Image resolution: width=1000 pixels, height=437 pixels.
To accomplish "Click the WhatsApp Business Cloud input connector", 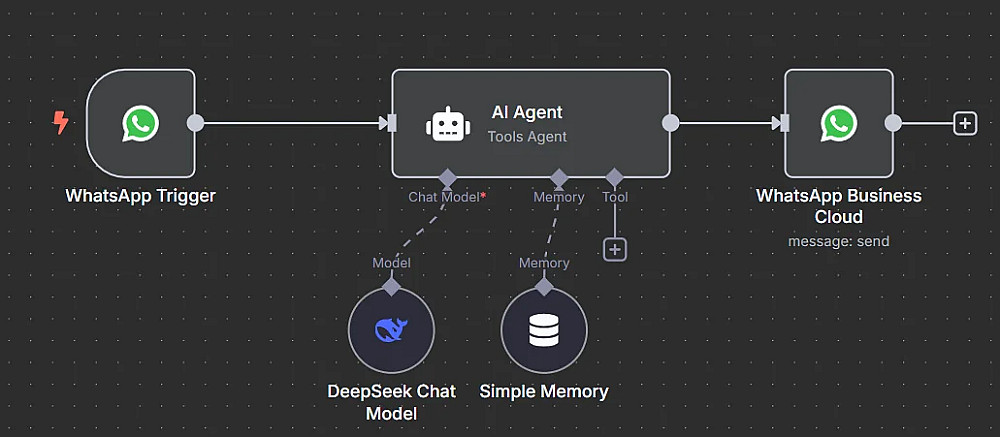I will (x=785, y=123).
